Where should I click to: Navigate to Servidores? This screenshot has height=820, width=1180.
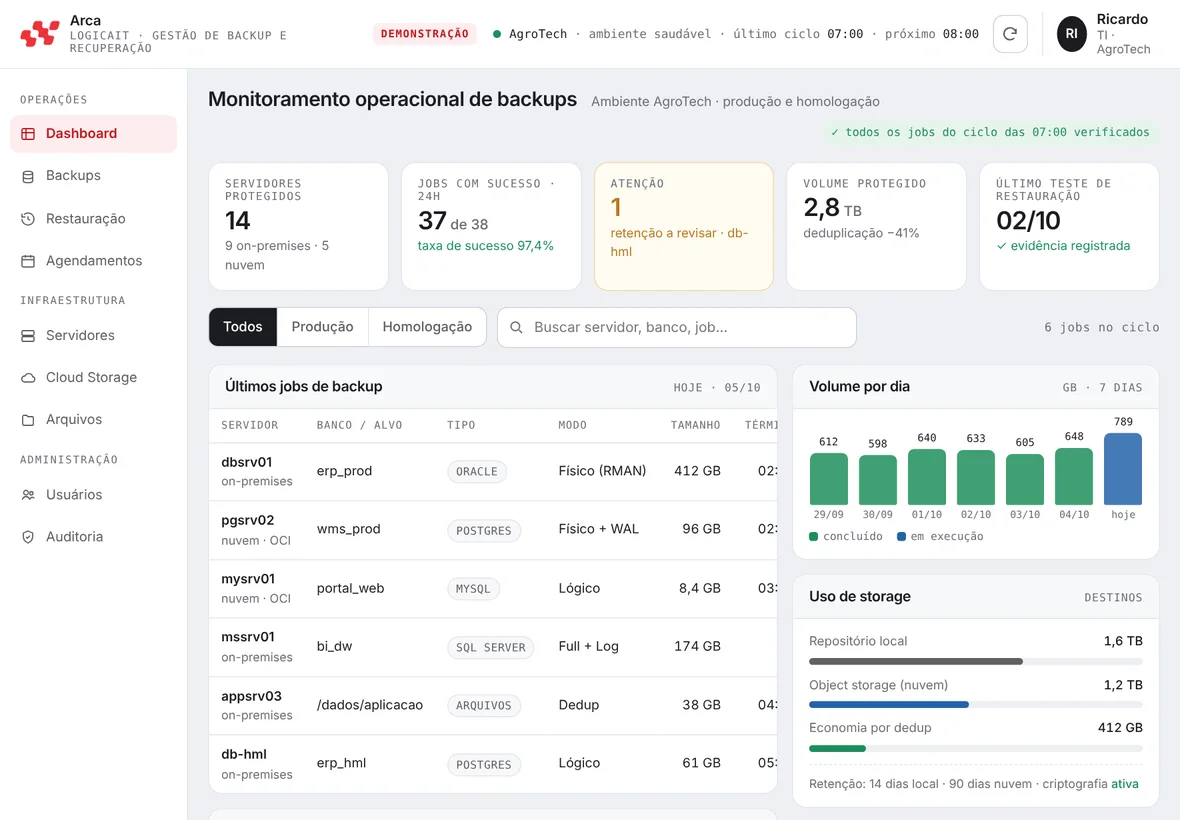[93, 336]
